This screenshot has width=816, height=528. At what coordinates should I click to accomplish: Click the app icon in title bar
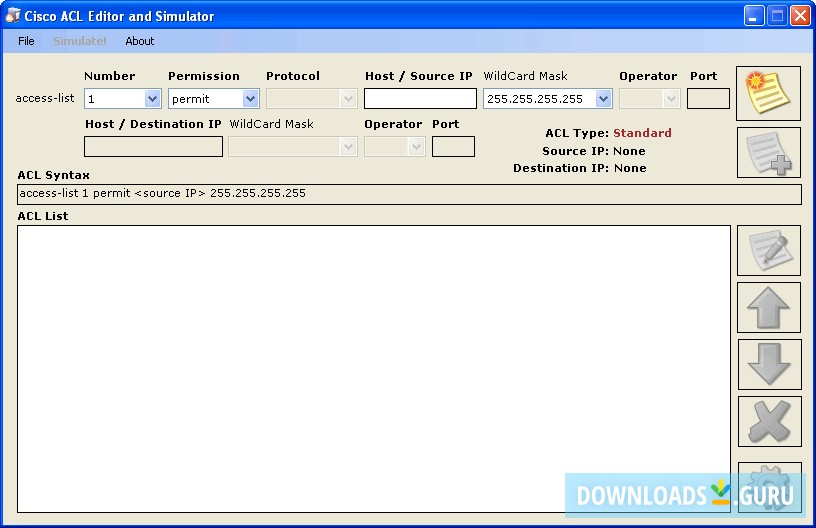12,16
